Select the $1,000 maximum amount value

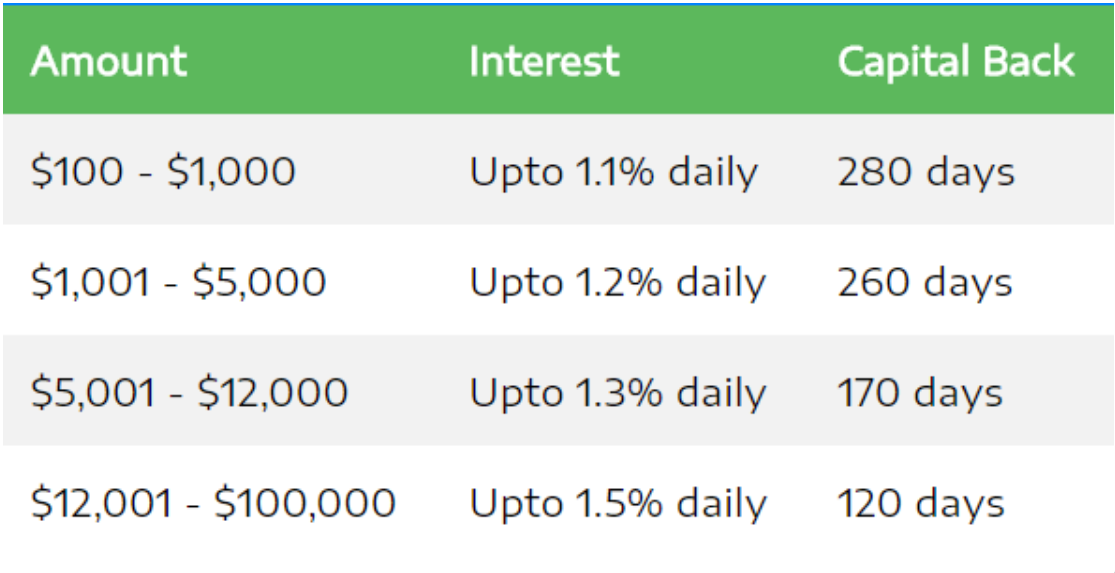[x=231, y=172]
